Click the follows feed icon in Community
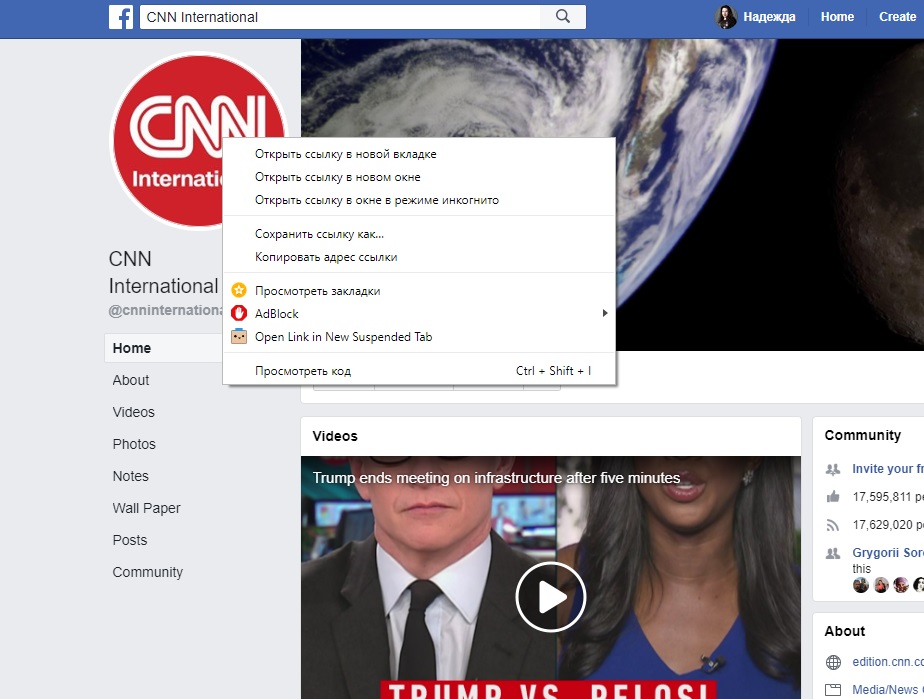 (x=833, y=525)
